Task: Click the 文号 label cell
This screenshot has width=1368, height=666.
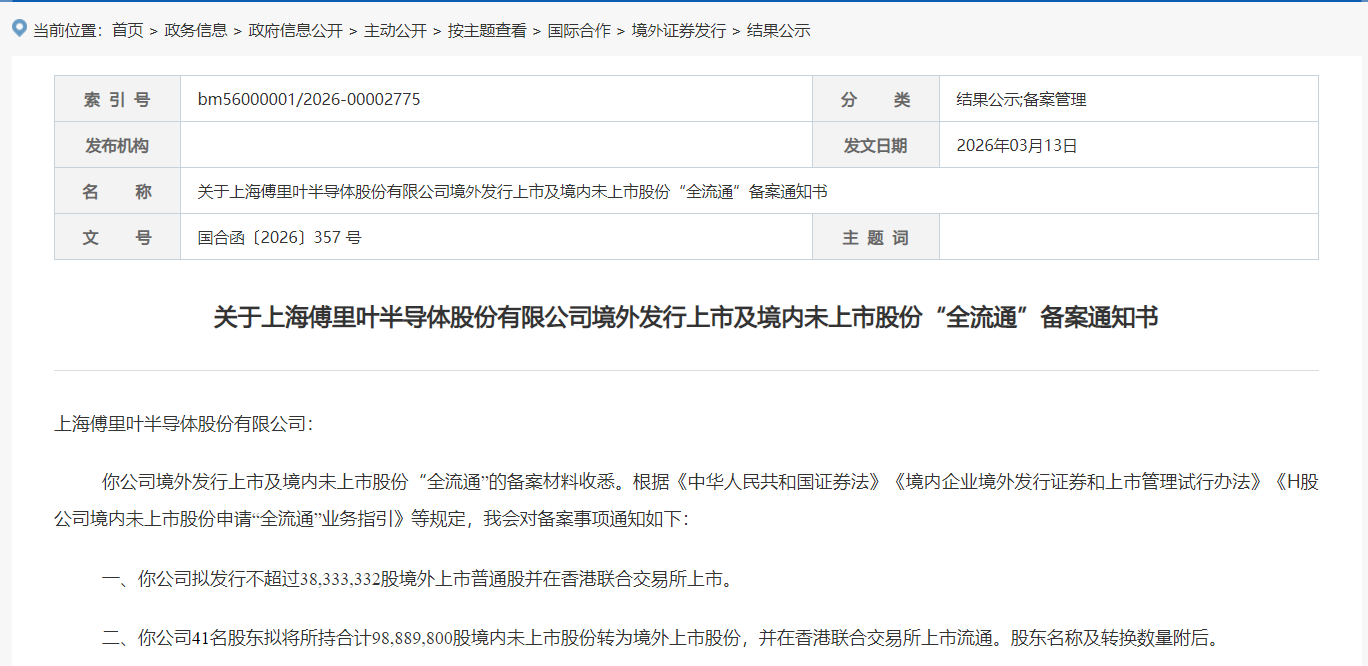Action: pyautogui.click(x=117, y=237)
